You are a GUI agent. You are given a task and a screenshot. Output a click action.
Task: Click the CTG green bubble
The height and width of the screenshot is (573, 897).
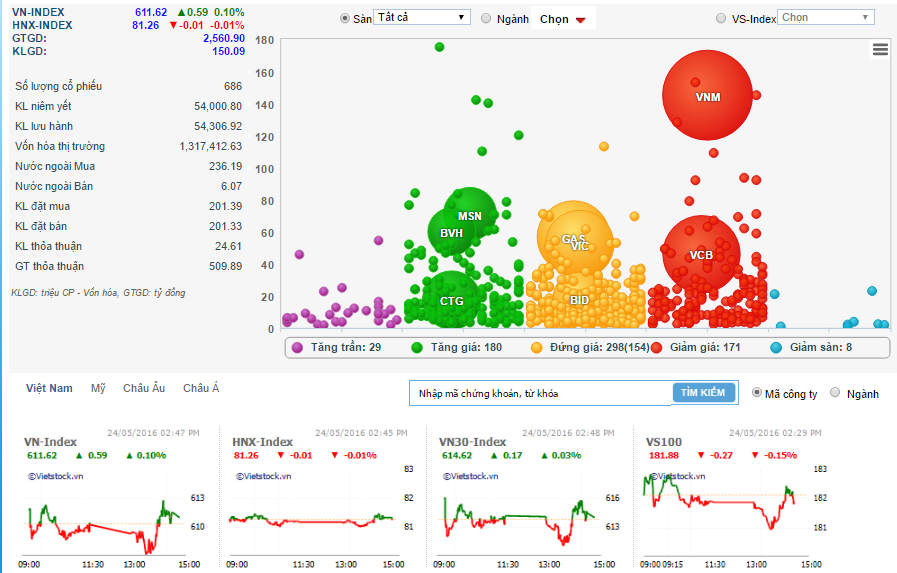click(x=451, y=300)
